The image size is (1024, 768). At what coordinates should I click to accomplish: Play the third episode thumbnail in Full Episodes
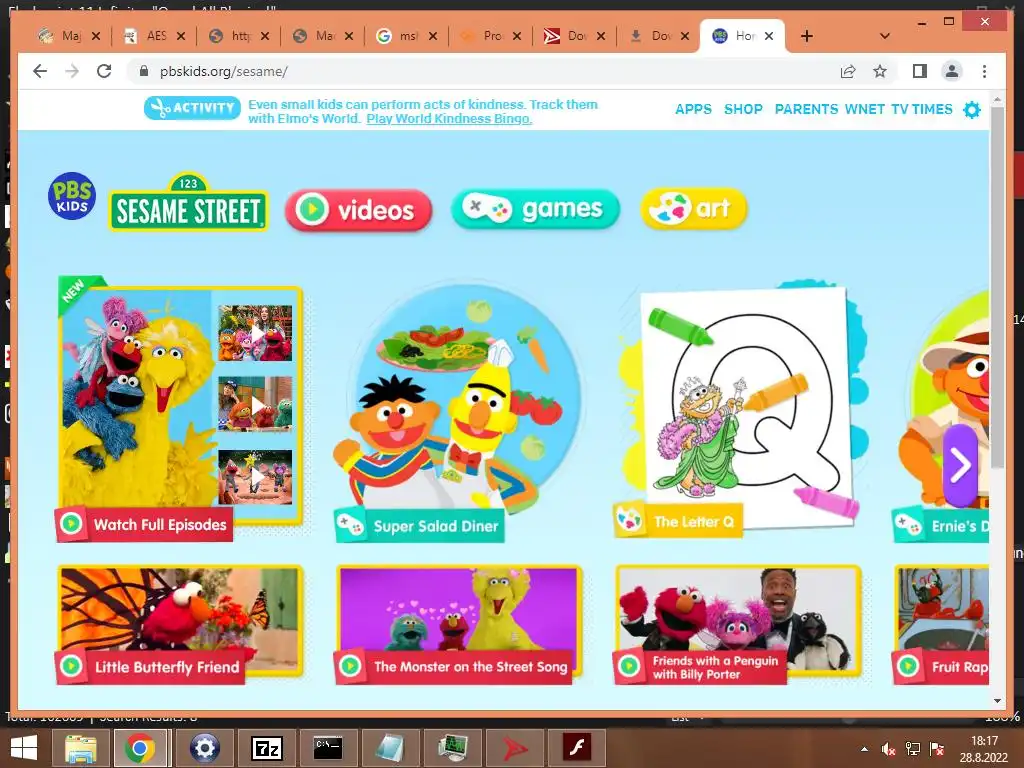[255, 477]
